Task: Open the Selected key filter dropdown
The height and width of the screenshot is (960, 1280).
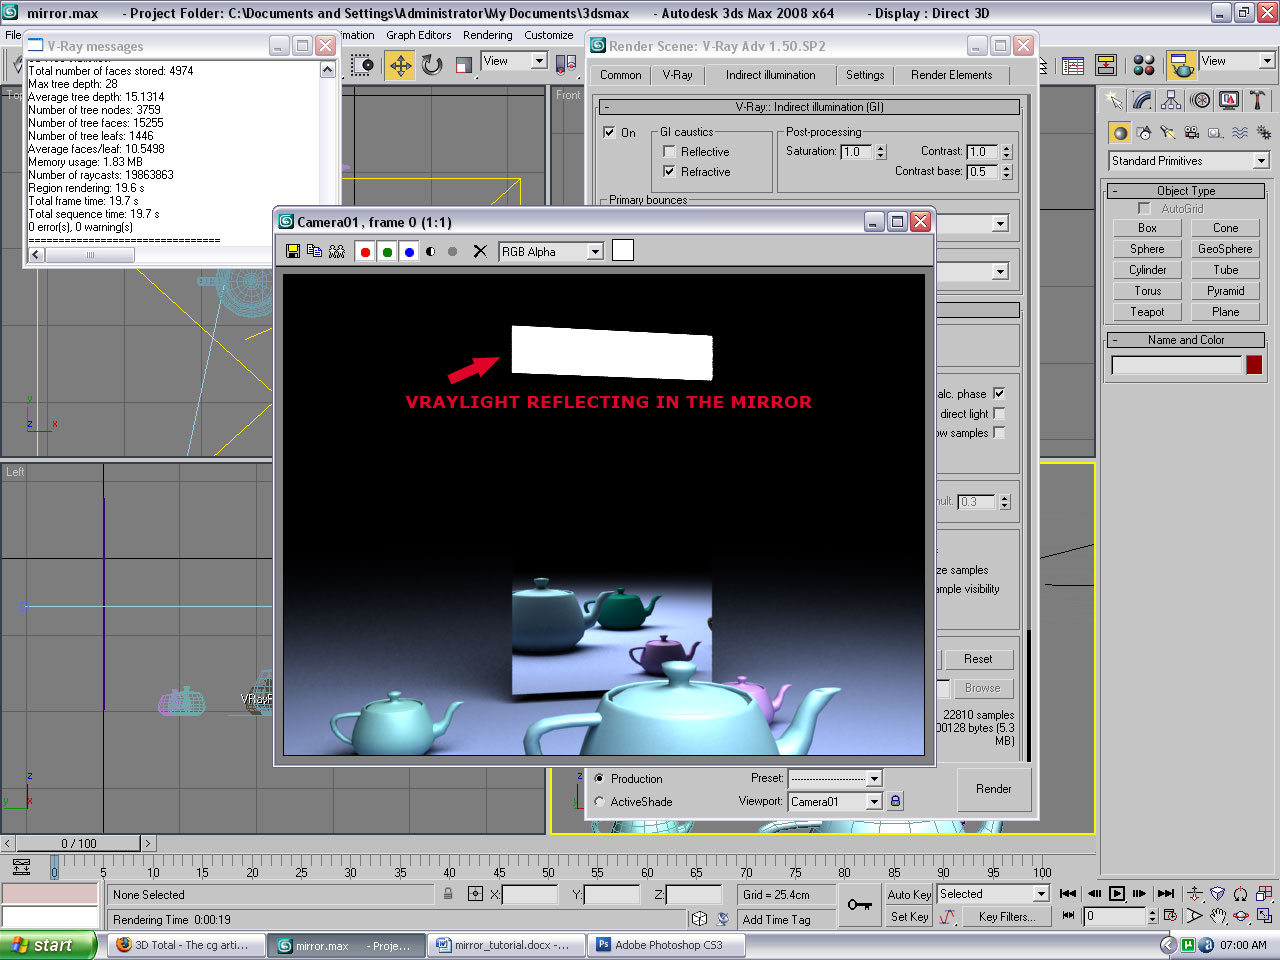Action: pyautogui.click(x=993, y=893)
